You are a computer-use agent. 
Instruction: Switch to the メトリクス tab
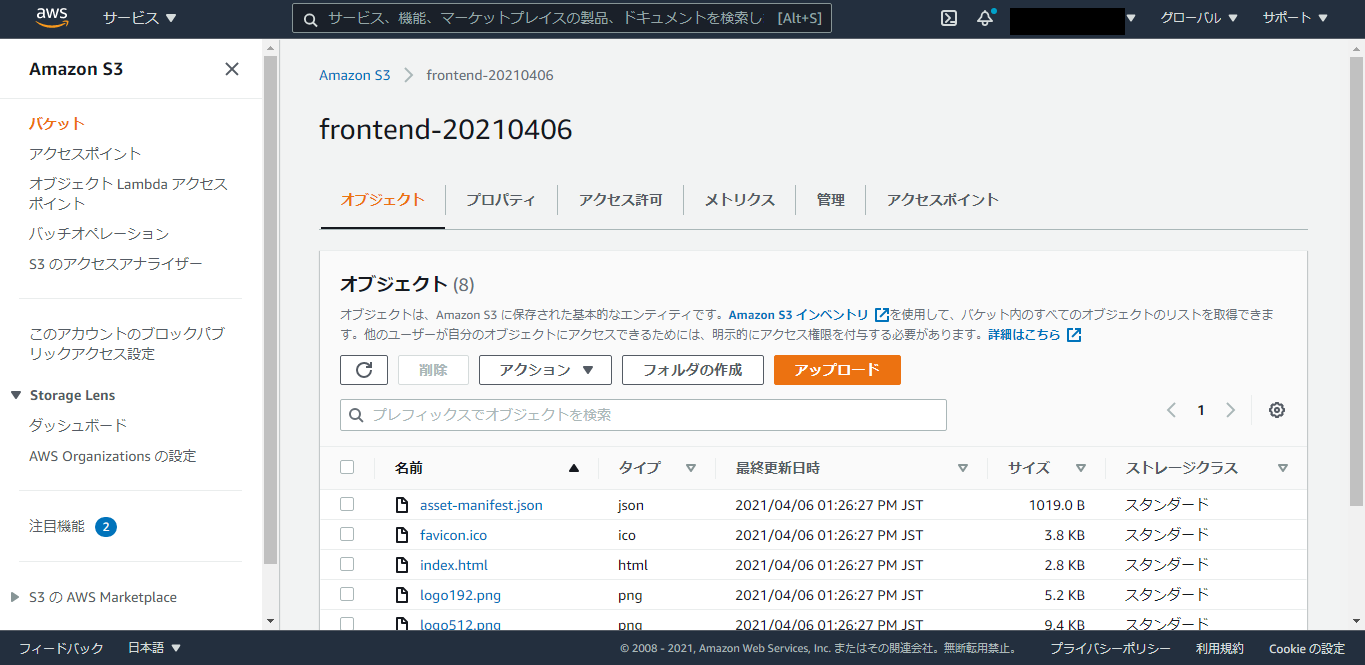tap(739, 200)
